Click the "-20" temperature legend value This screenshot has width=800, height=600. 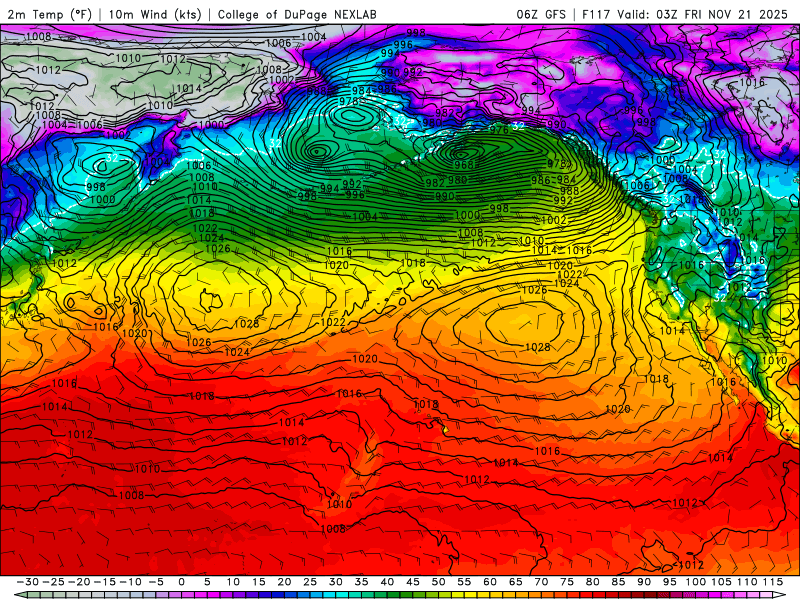pyautogui.click(x=79, y=582)
